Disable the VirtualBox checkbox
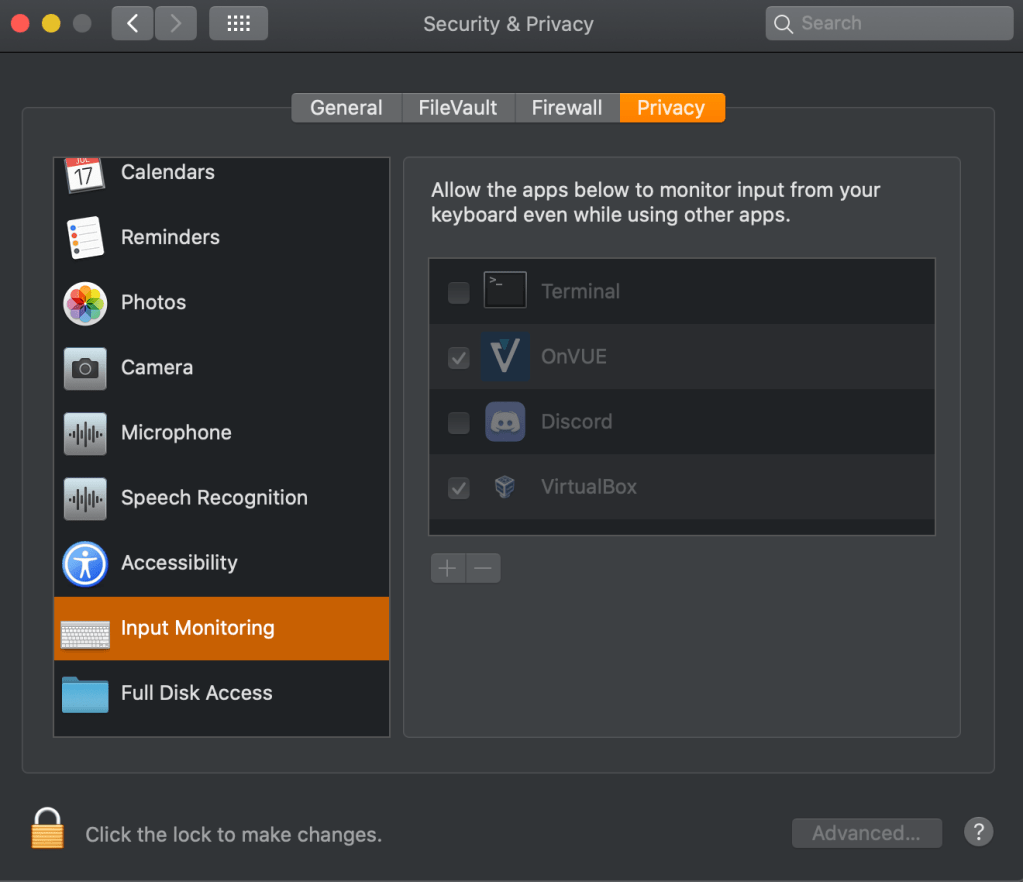The height and width of the screenshot is (882, 1023). coord(458,488)
